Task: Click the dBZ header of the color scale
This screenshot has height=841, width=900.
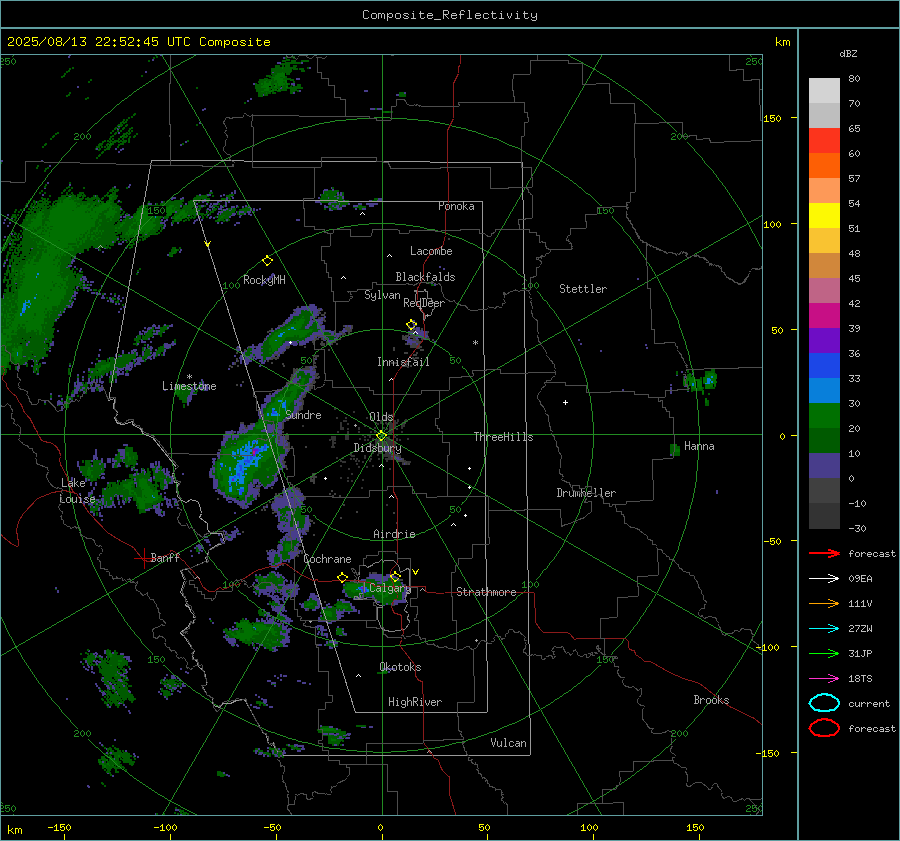Action: (x=848, y=54)
